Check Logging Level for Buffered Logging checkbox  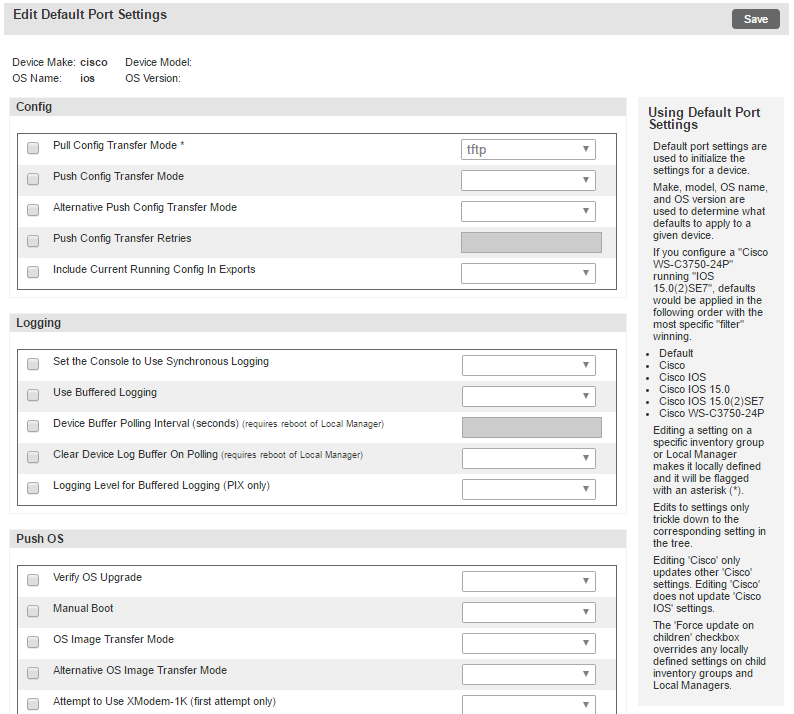point(33,488)
